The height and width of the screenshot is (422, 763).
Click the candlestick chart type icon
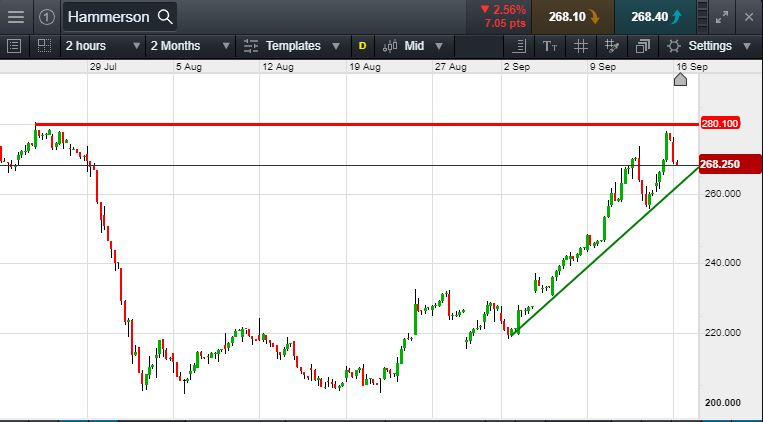[390, 46]
